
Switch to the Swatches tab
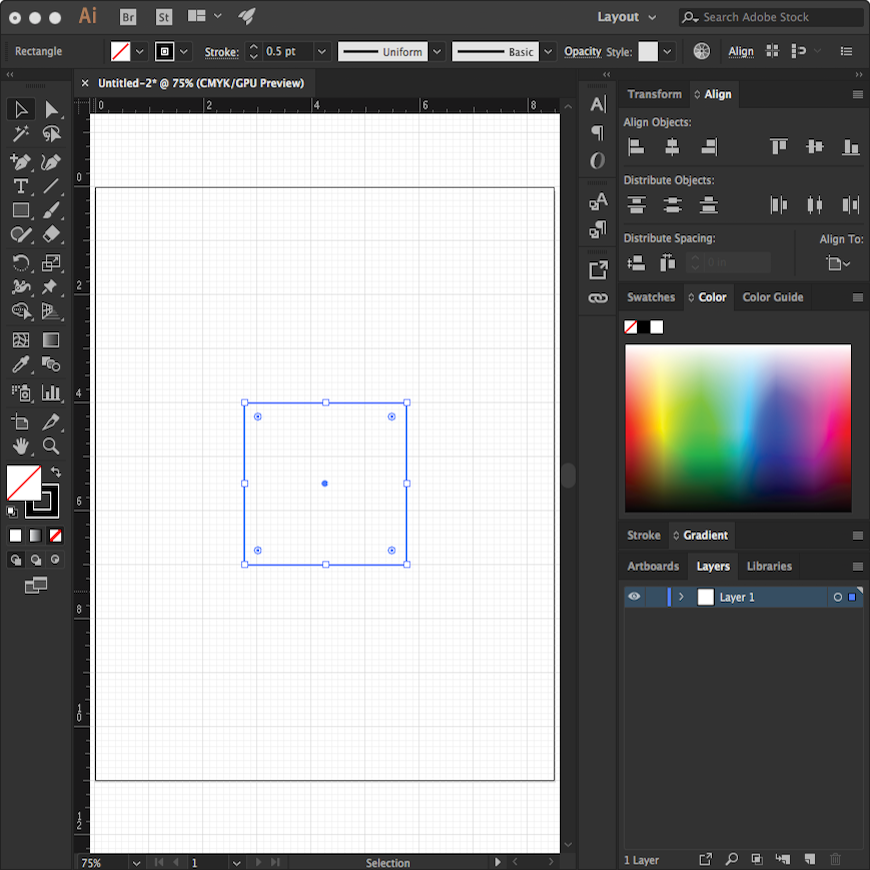(650, 297)
